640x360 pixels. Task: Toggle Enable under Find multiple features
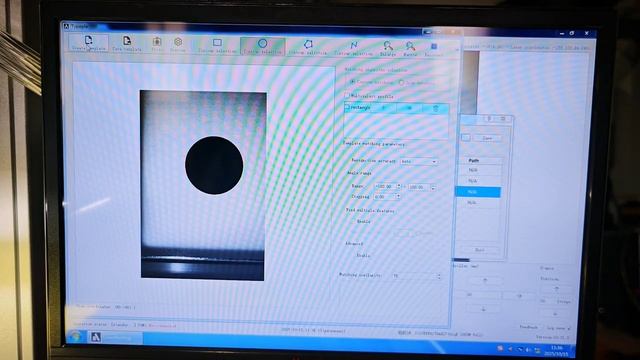353,221
